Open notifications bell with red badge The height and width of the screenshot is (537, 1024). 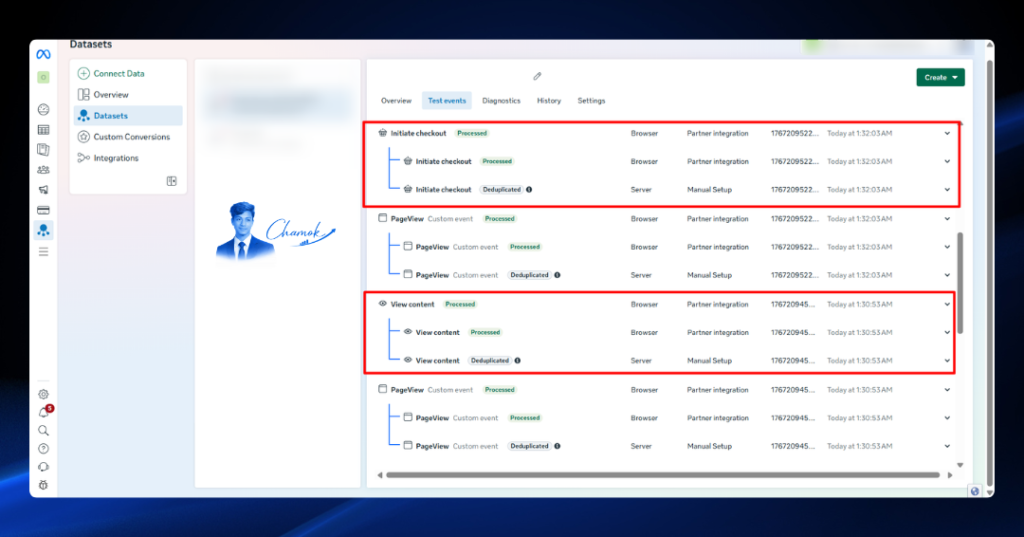[44, 412]
